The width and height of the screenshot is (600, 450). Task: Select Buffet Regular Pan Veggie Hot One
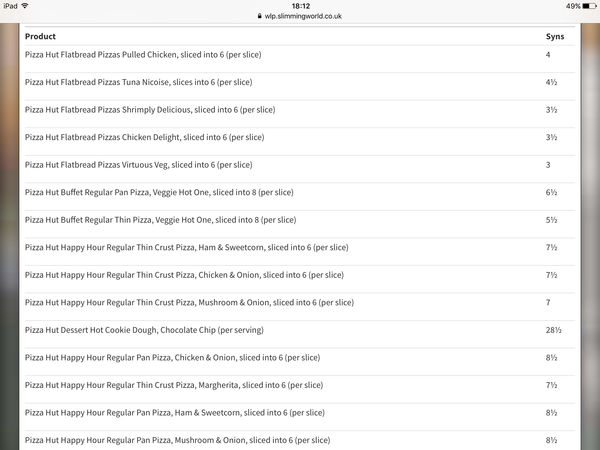[x=300, y=197]
